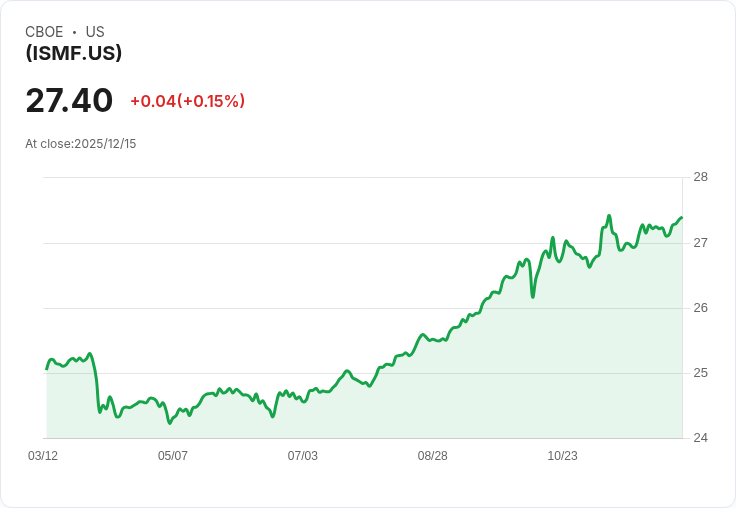
Task: Select the 10/23 date on the time axis
Action: pyautogui.click(x=562, y=456)
